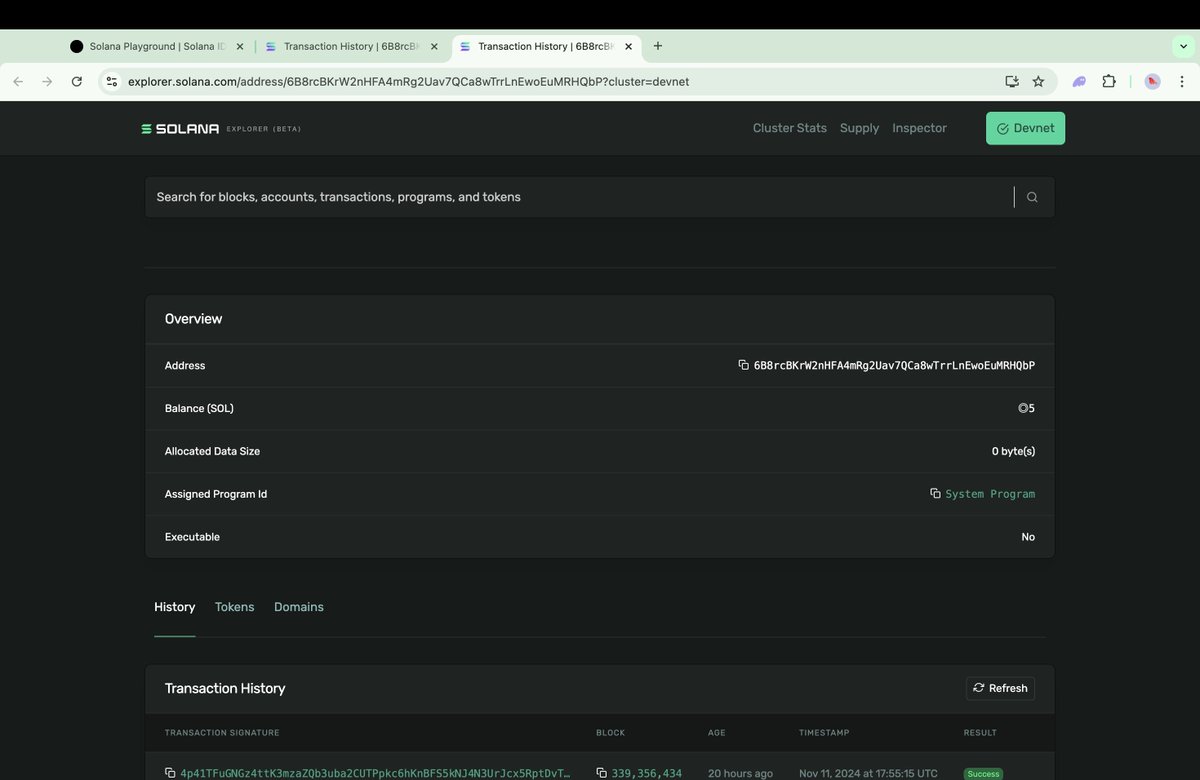Click the search magnifier icon
This screenshot has height=780, width=1200.
pos(1032,197)
